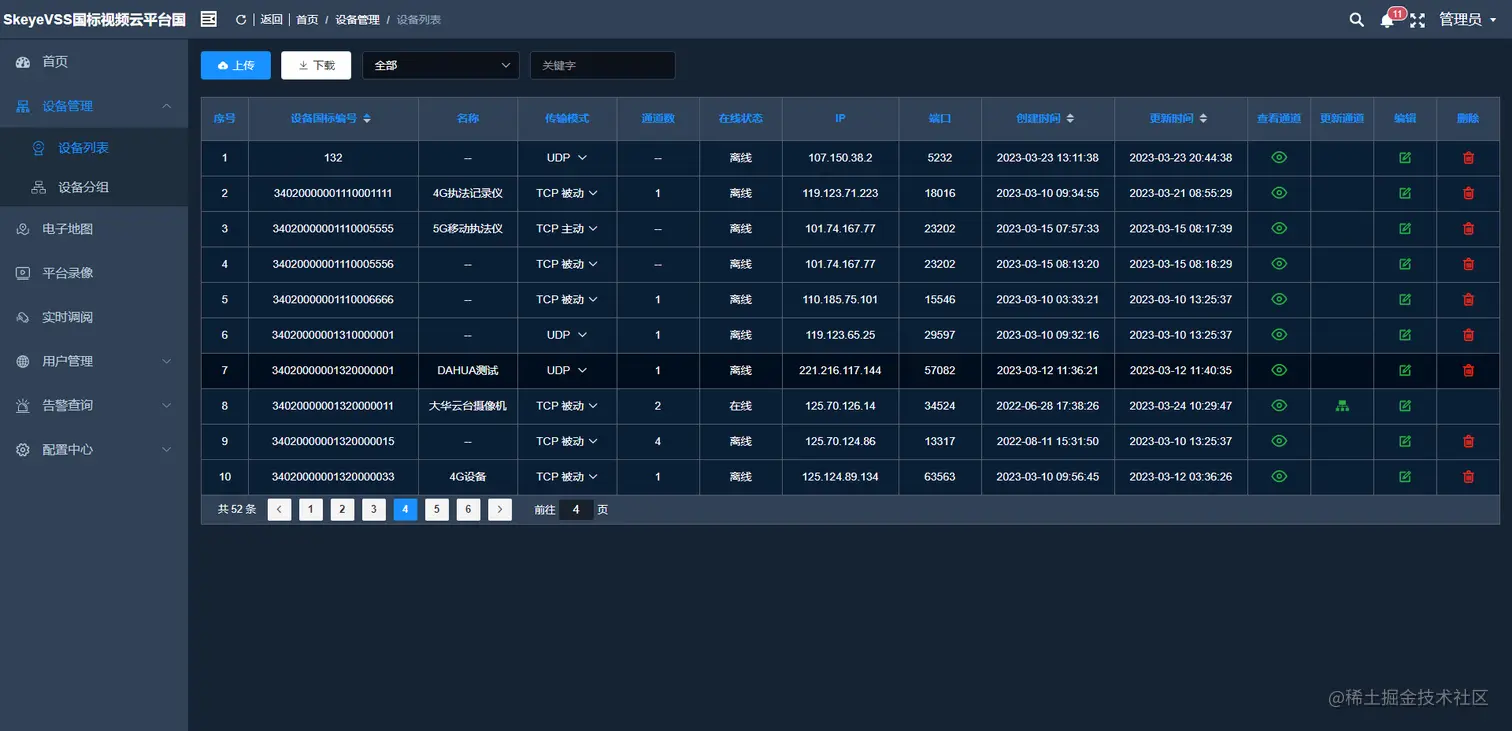Toggle fullscreen icon in the header

pos(1417,20)
